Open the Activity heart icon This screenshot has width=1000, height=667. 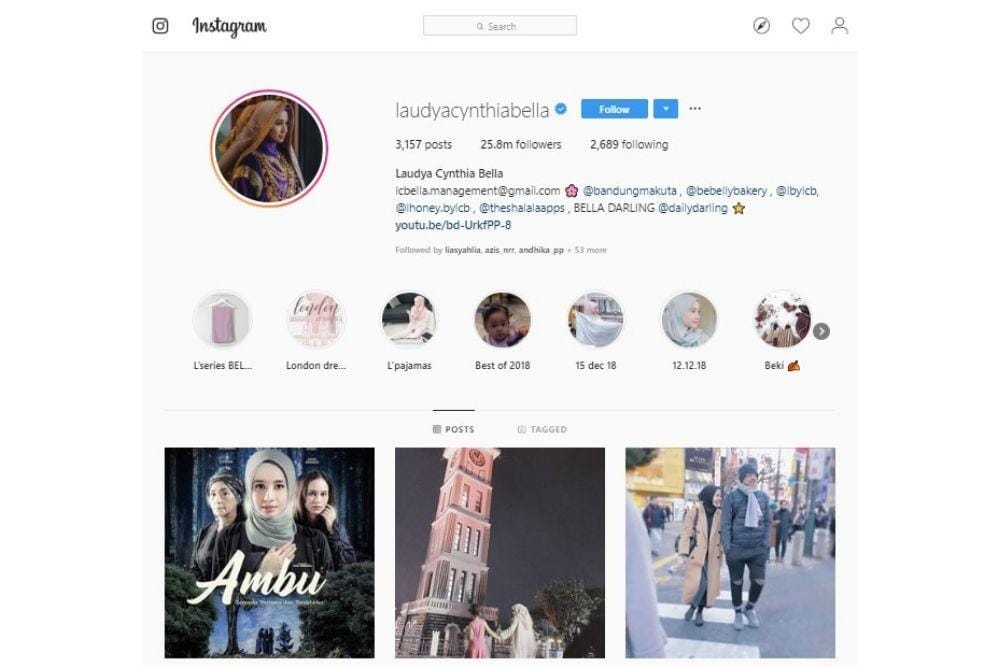point(800,26)
